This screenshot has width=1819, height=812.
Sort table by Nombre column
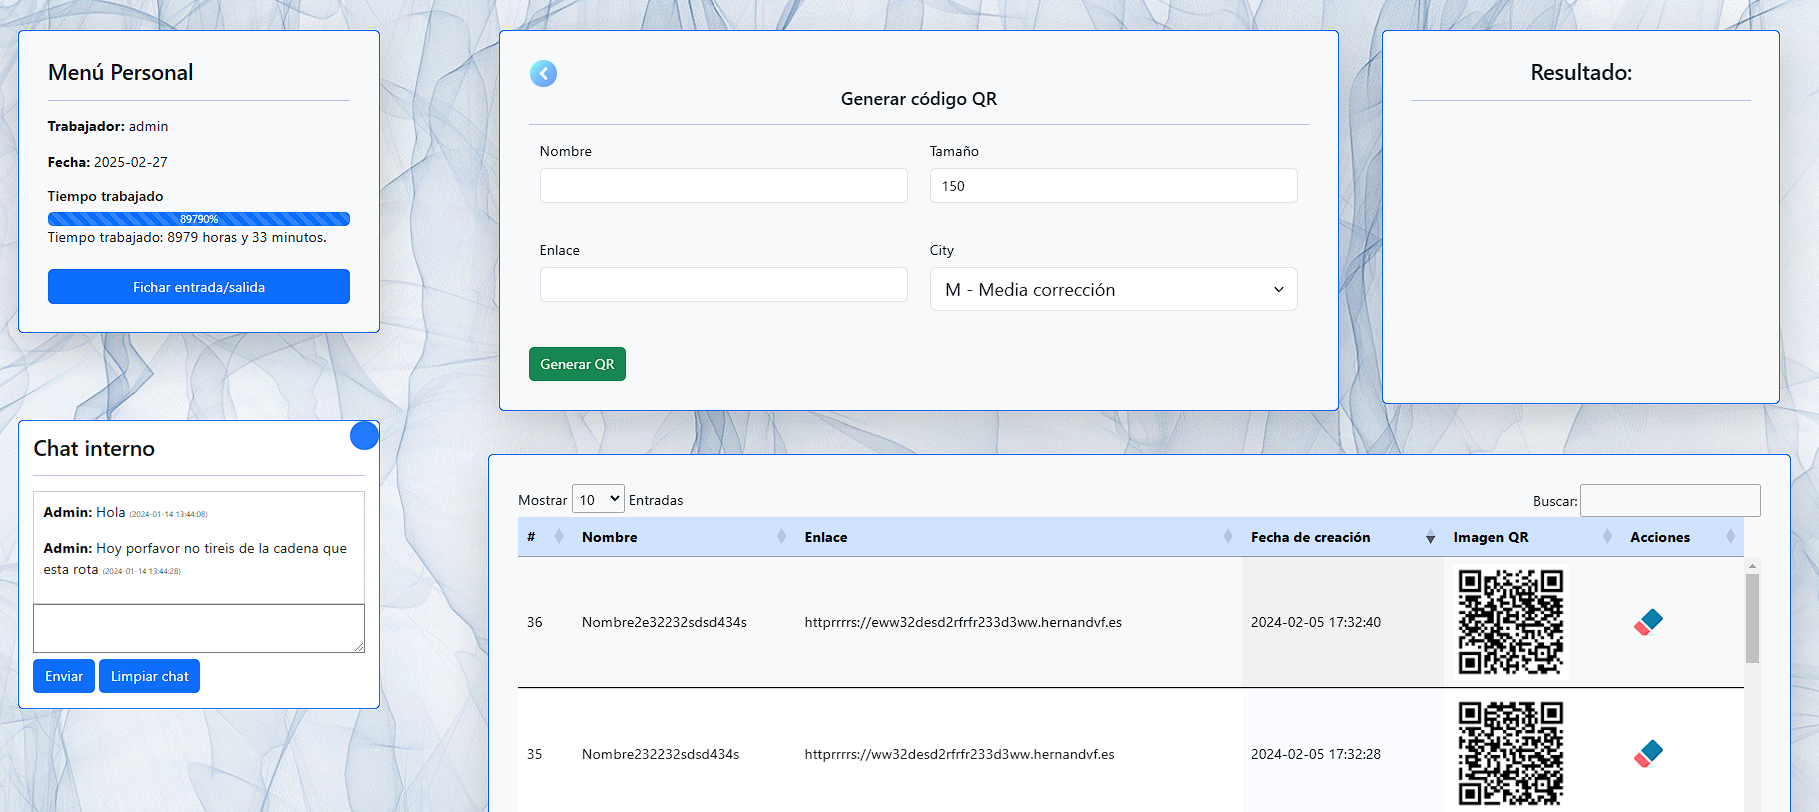pyautogui.click(x=682, y=537)
